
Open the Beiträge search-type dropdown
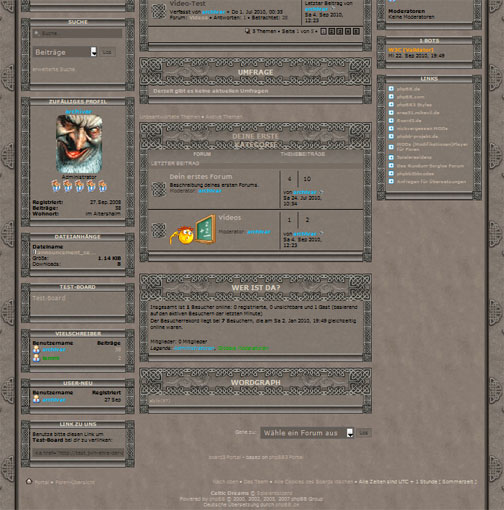[66, 52]
